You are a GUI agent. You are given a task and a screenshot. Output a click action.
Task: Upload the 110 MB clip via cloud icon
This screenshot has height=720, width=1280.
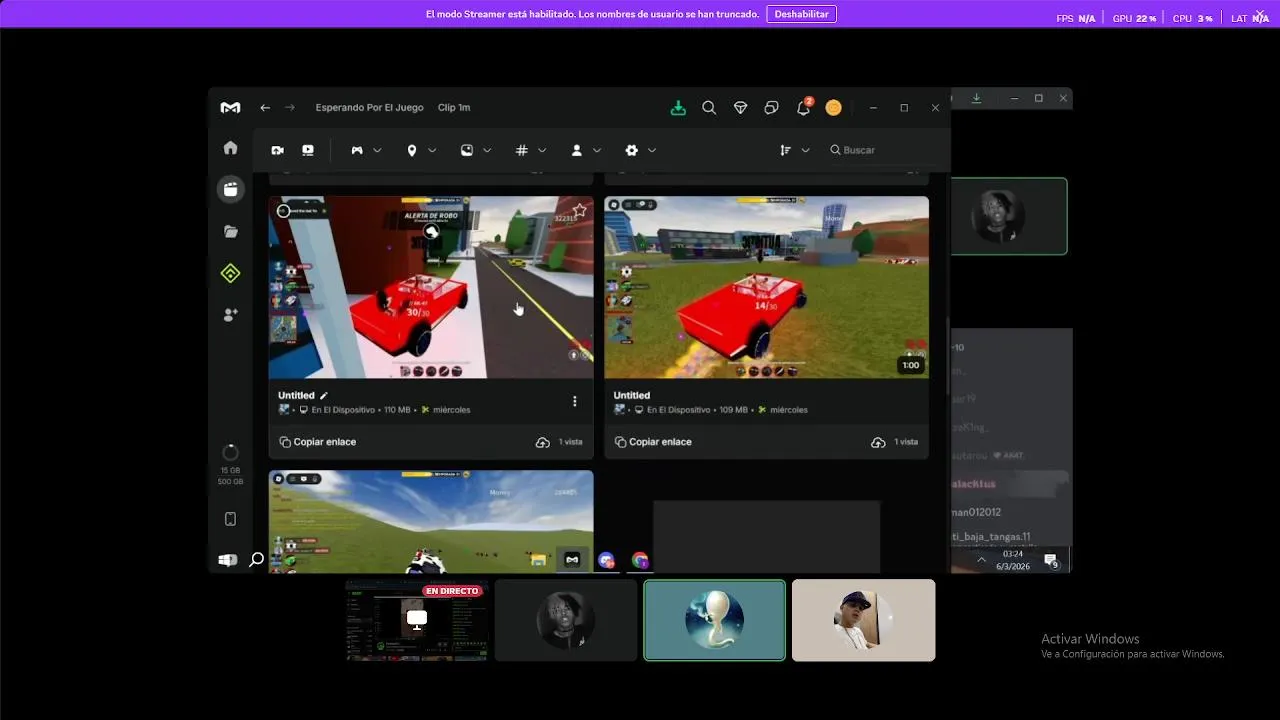[x=542, y=442]
